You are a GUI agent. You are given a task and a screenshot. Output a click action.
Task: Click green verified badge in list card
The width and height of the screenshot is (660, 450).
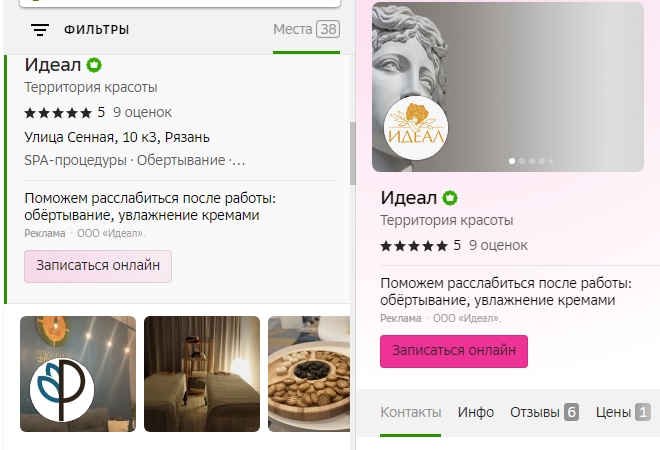[x=94, y=65]
